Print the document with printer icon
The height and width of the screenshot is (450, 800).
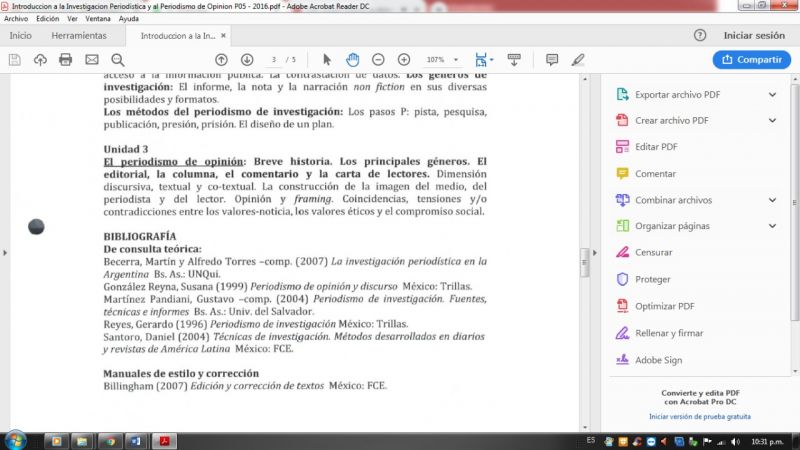[x=65, y=60]
